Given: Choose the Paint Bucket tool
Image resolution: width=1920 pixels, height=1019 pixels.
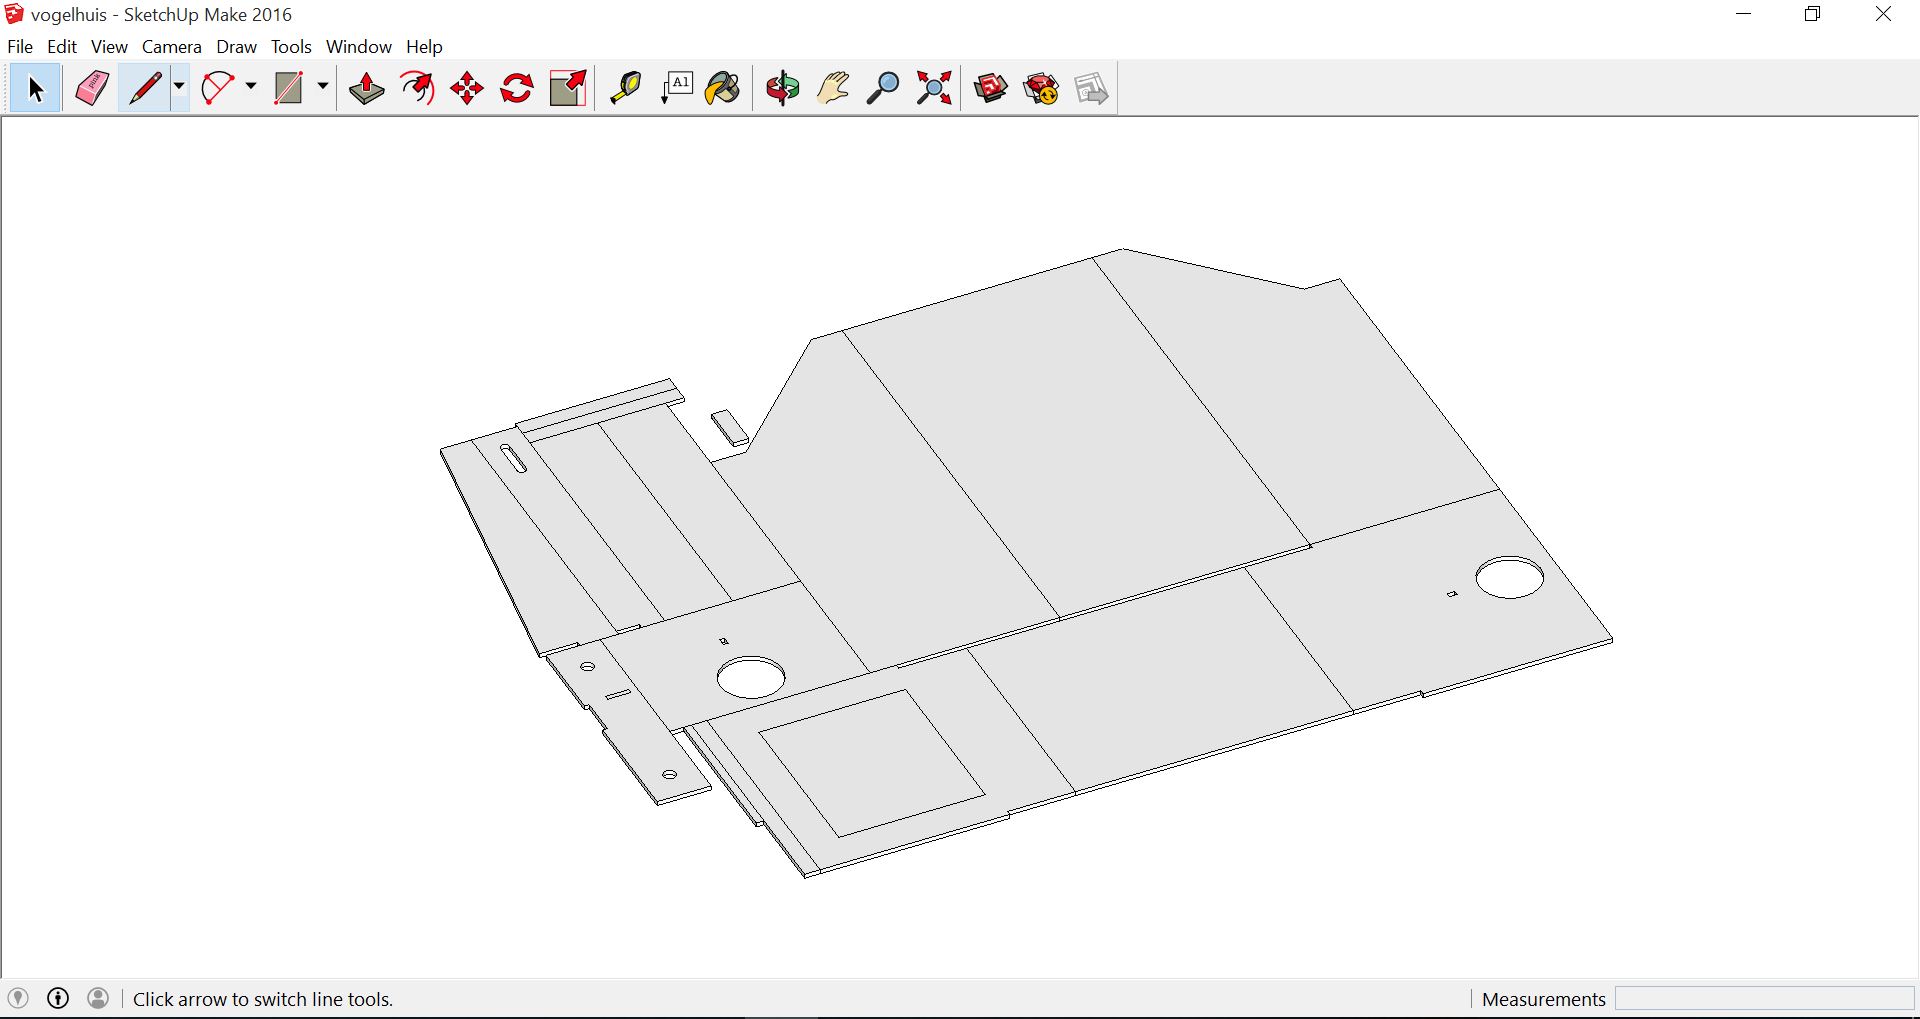Looking at the screenshot, I should pyautogui.click(x=723, y=89).
